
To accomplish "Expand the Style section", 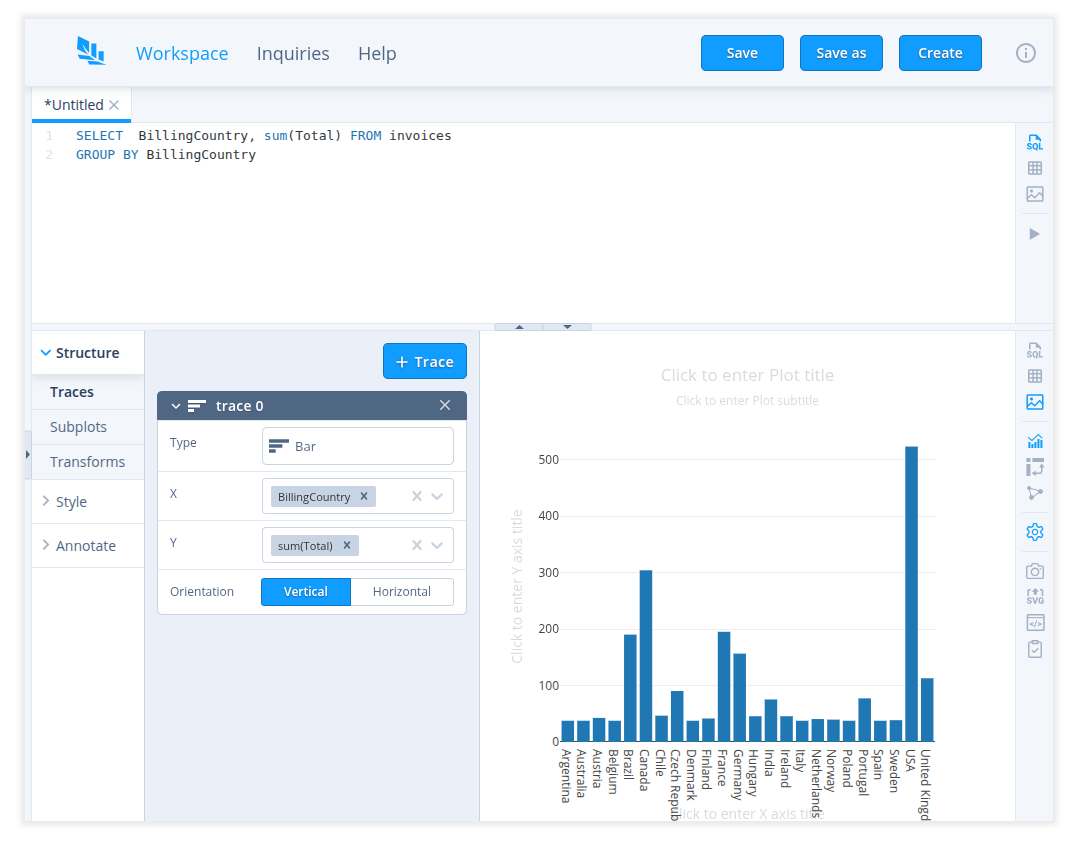I will pyautogui.click(x=71, y=502).
